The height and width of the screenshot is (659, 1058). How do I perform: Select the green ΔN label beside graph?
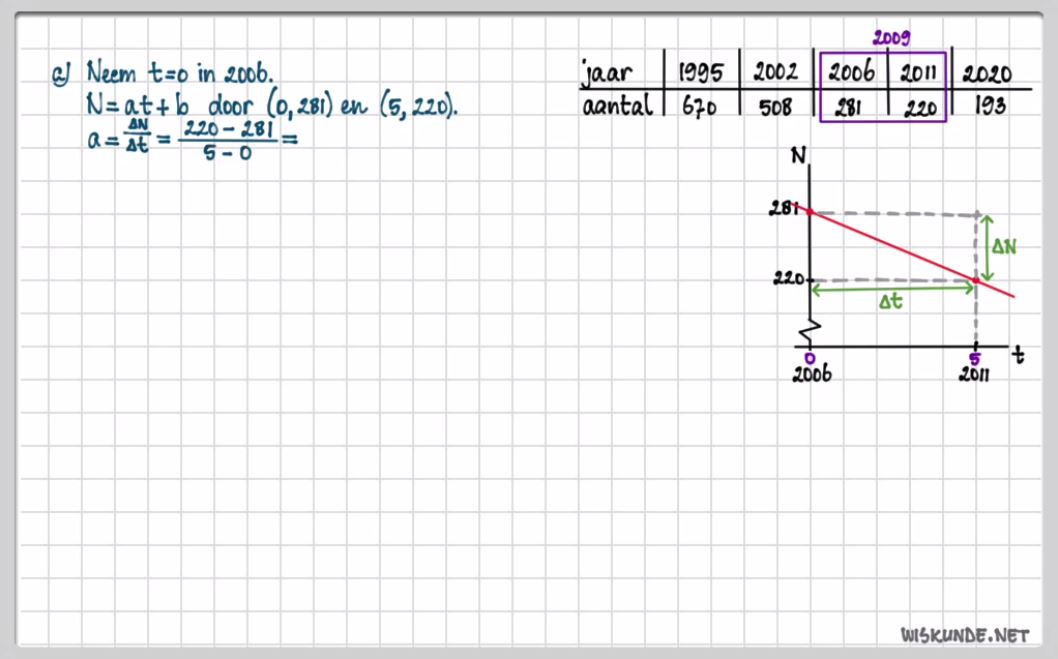click(x=1003, y=246)
